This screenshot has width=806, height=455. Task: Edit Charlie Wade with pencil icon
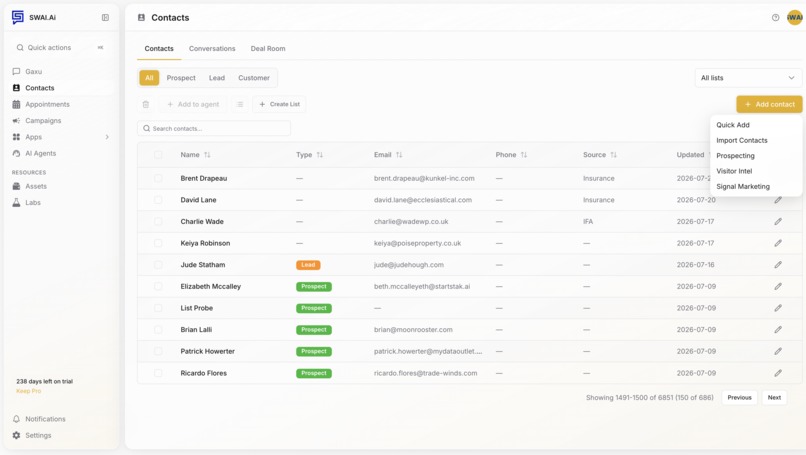(778, 222)
